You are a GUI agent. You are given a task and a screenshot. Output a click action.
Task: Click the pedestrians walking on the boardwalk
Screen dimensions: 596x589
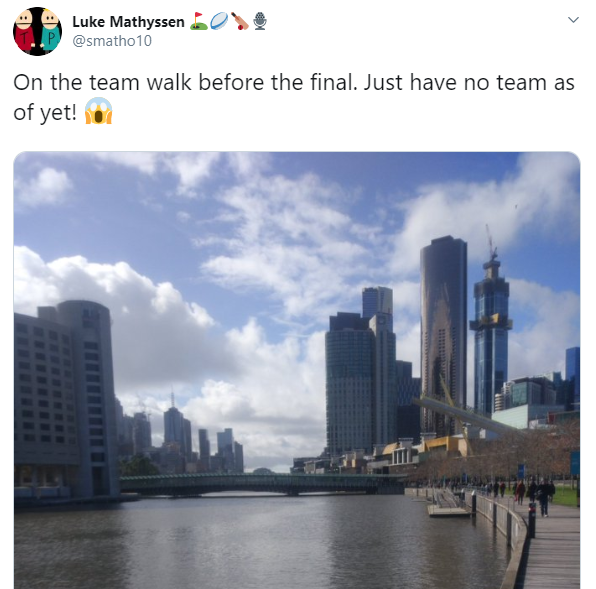(x=534, y=494)
